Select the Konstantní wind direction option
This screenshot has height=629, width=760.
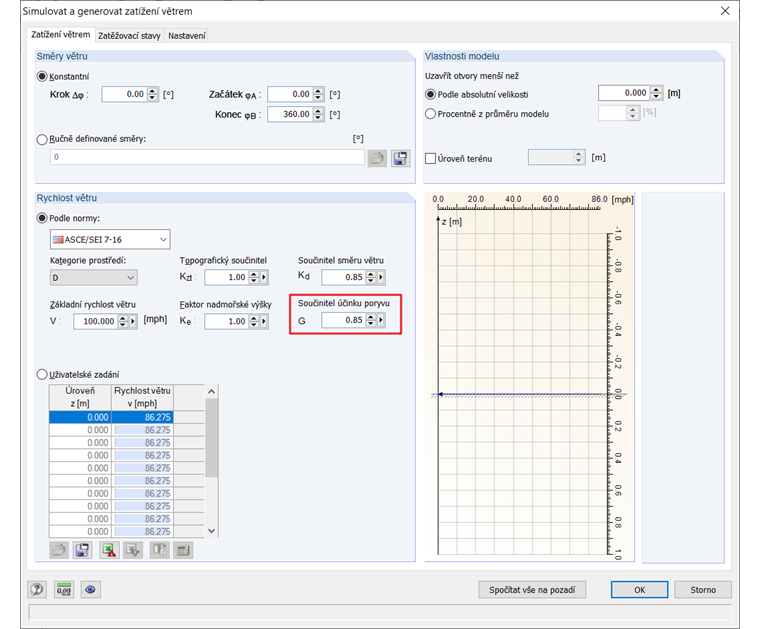42,77
